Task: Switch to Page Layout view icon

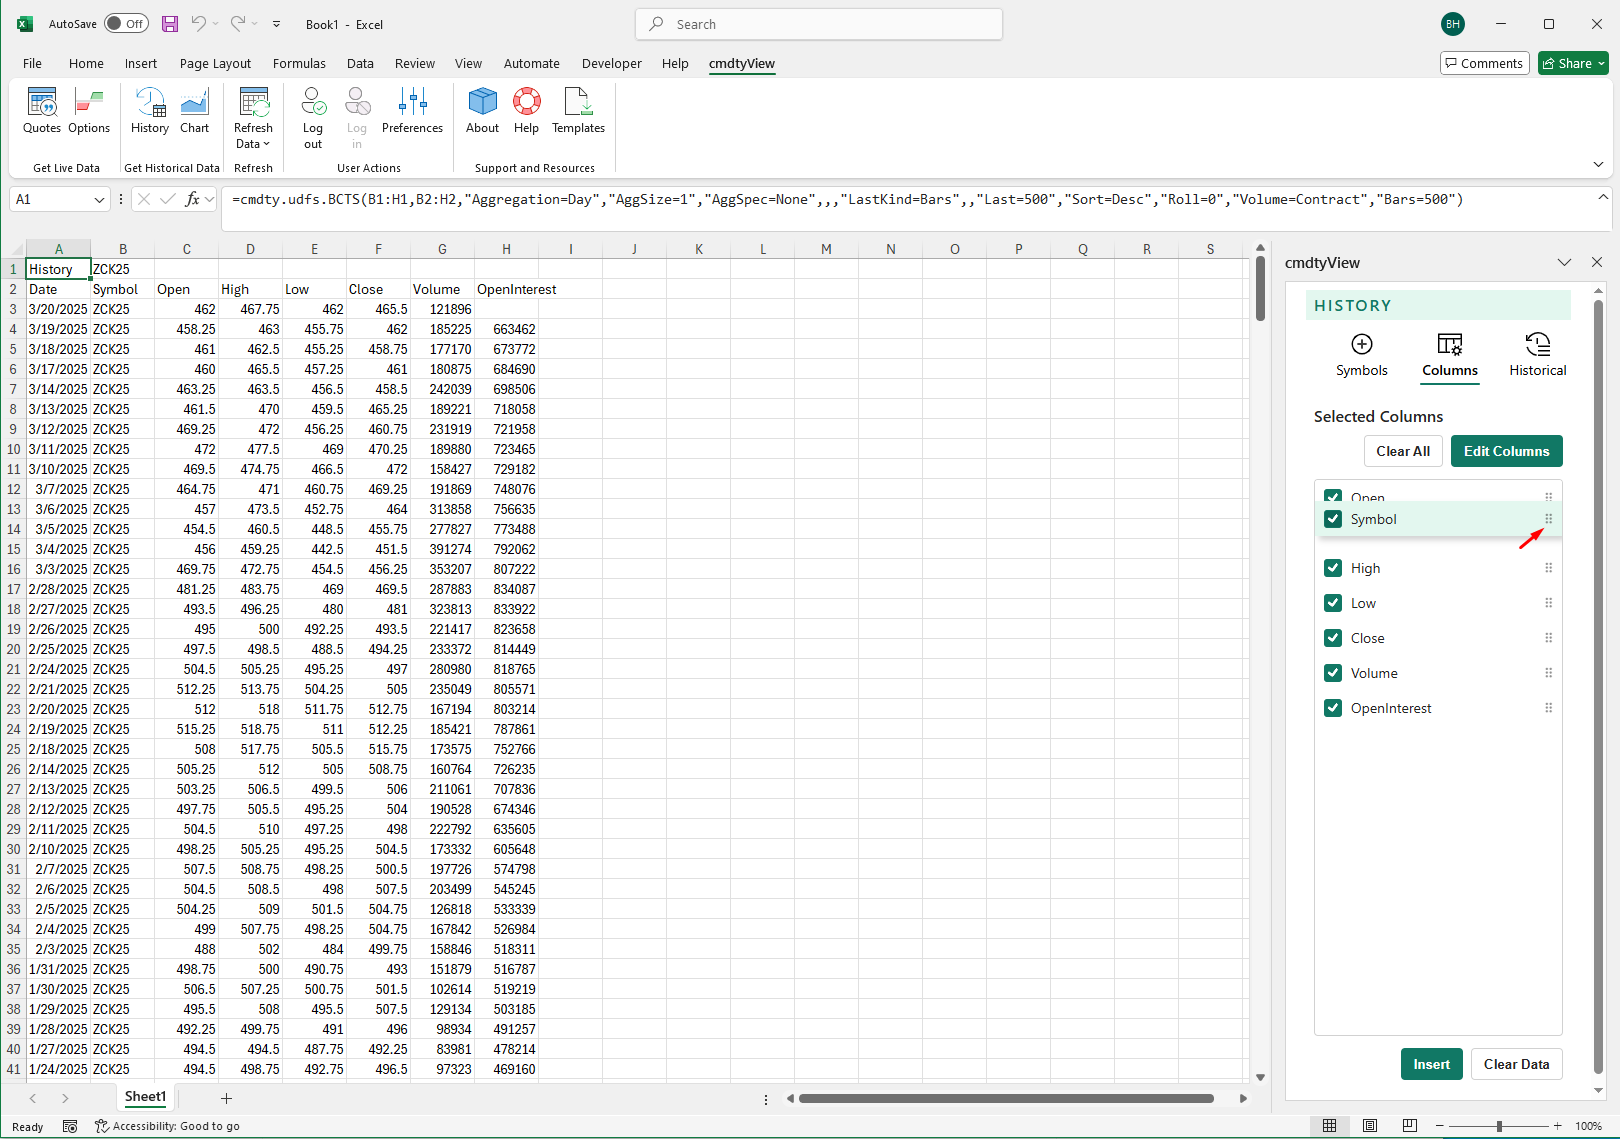Action: 1370,1126
